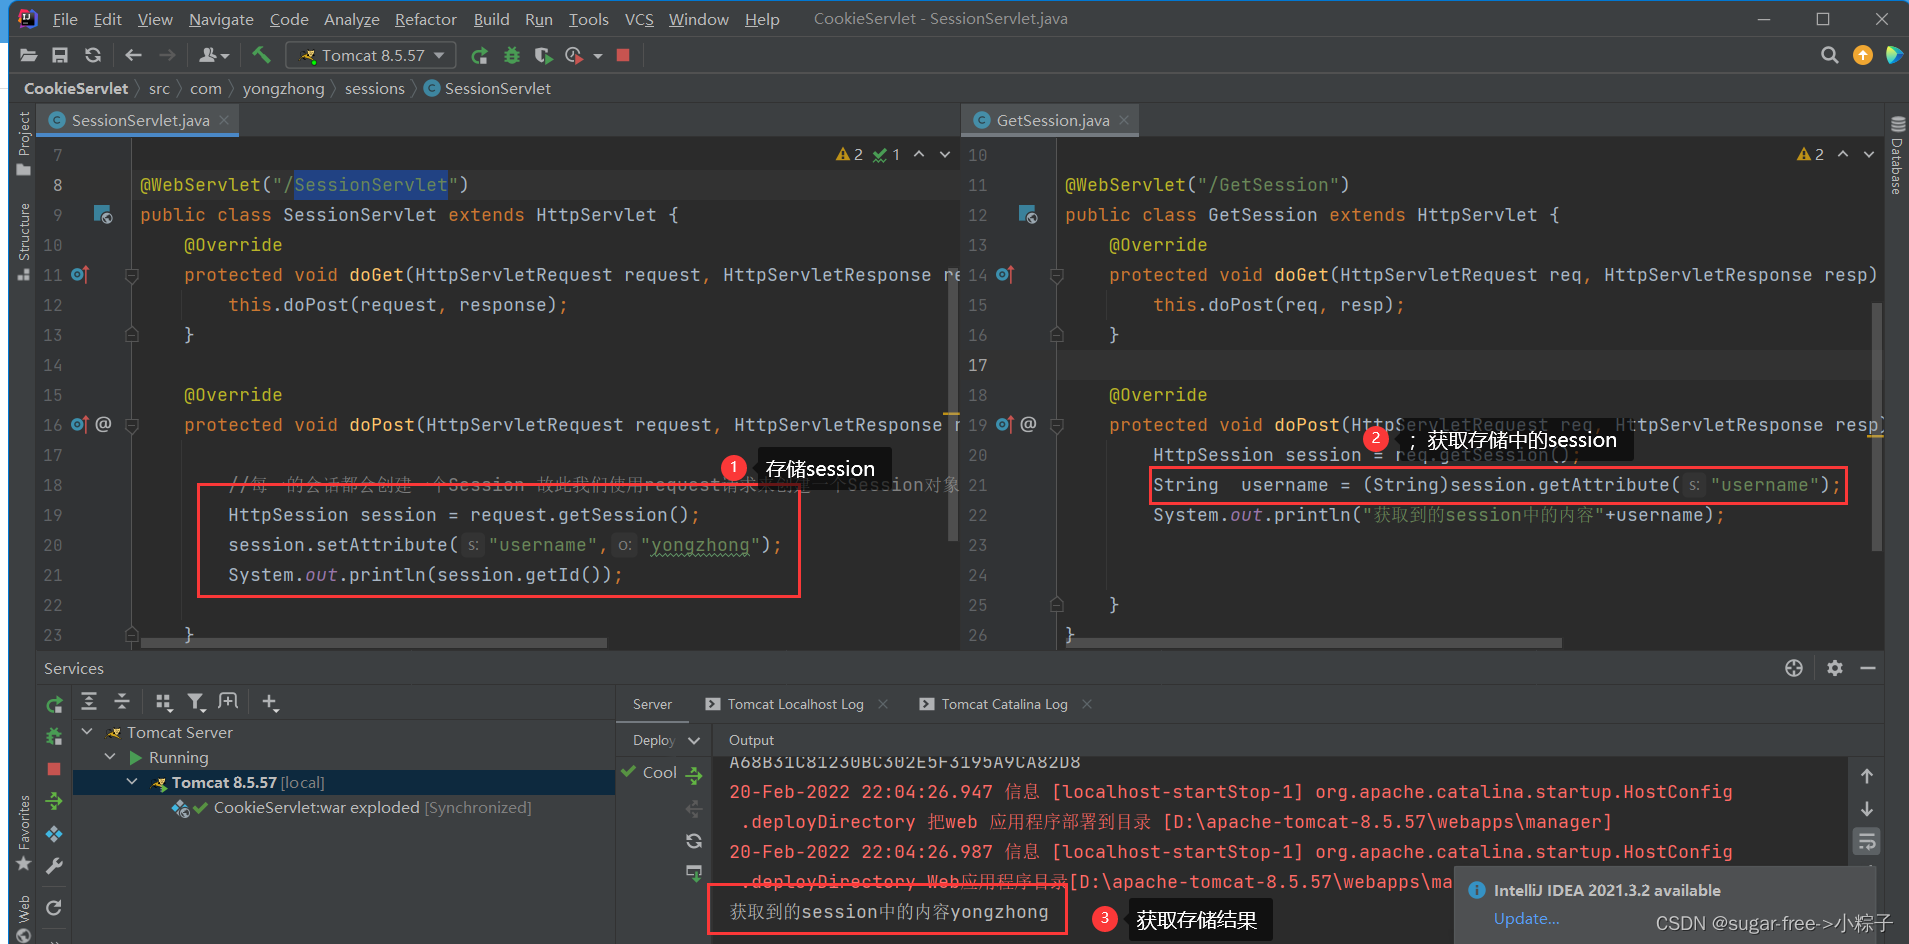Image resolution: width=1909 pixels, height=944 pixels.
Task: Click CookieServlet project breadcrumb
Action: coord(76,88)
